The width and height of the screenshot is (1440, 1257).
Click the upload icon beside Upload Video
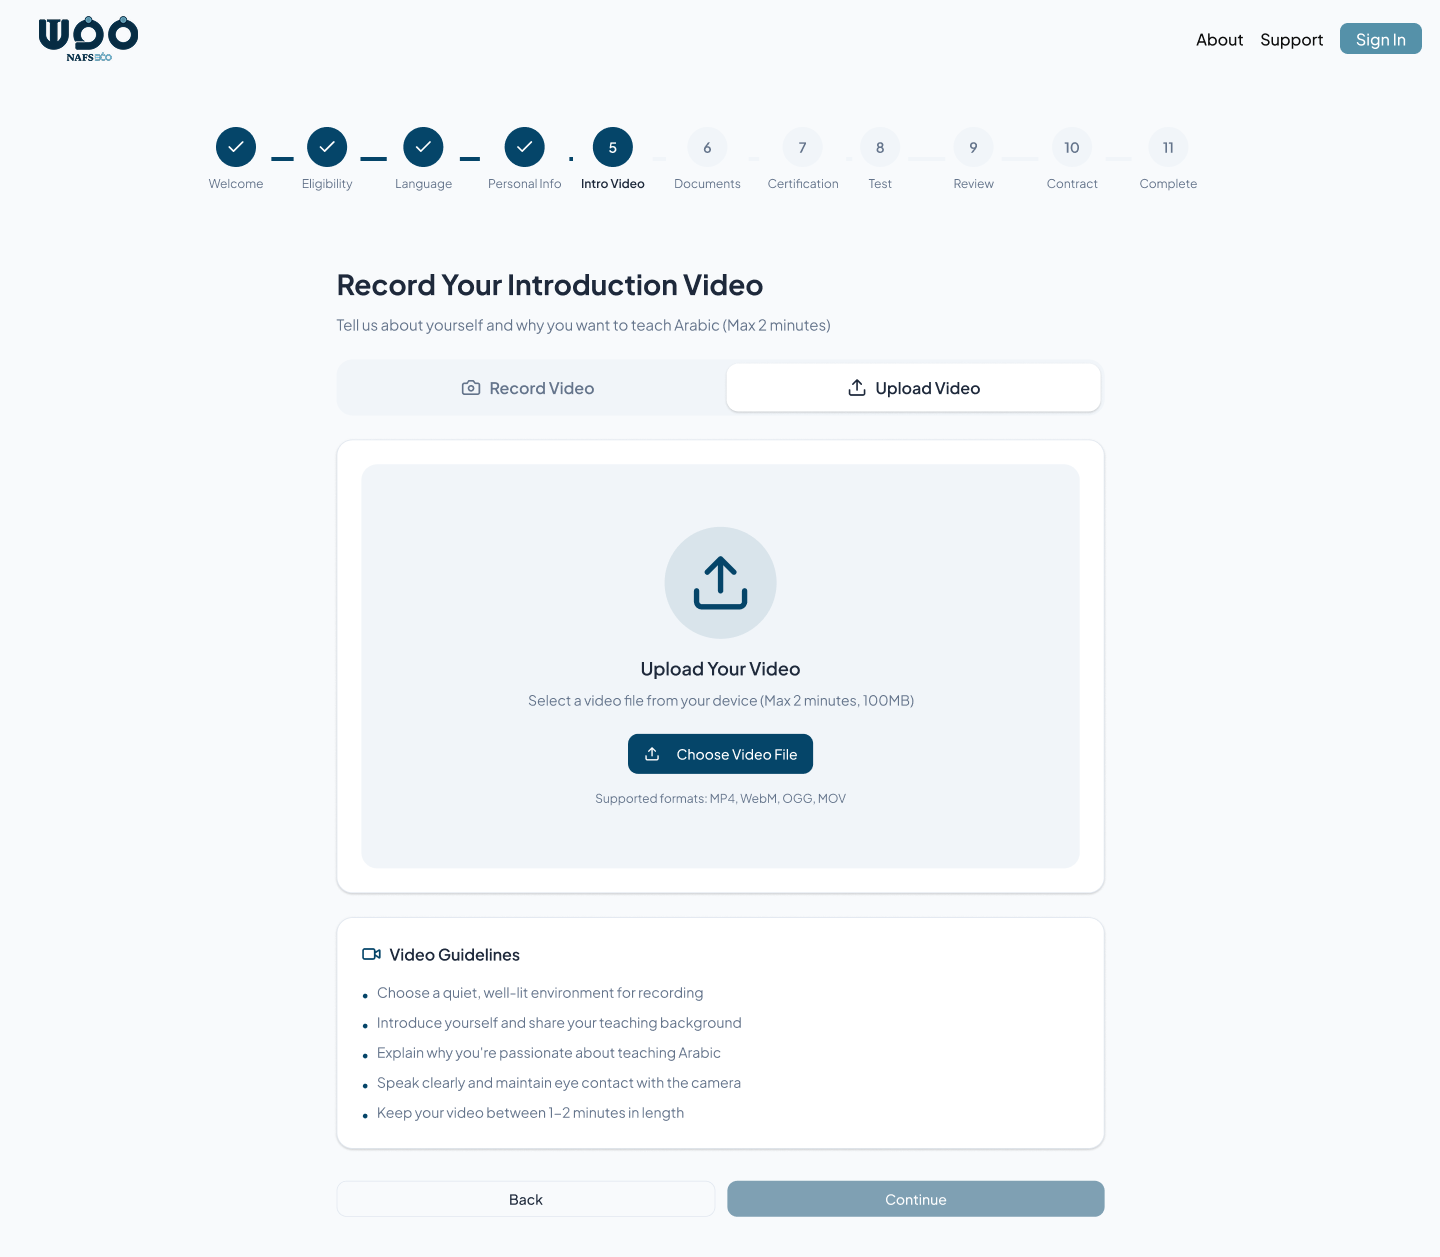[857, 387]
